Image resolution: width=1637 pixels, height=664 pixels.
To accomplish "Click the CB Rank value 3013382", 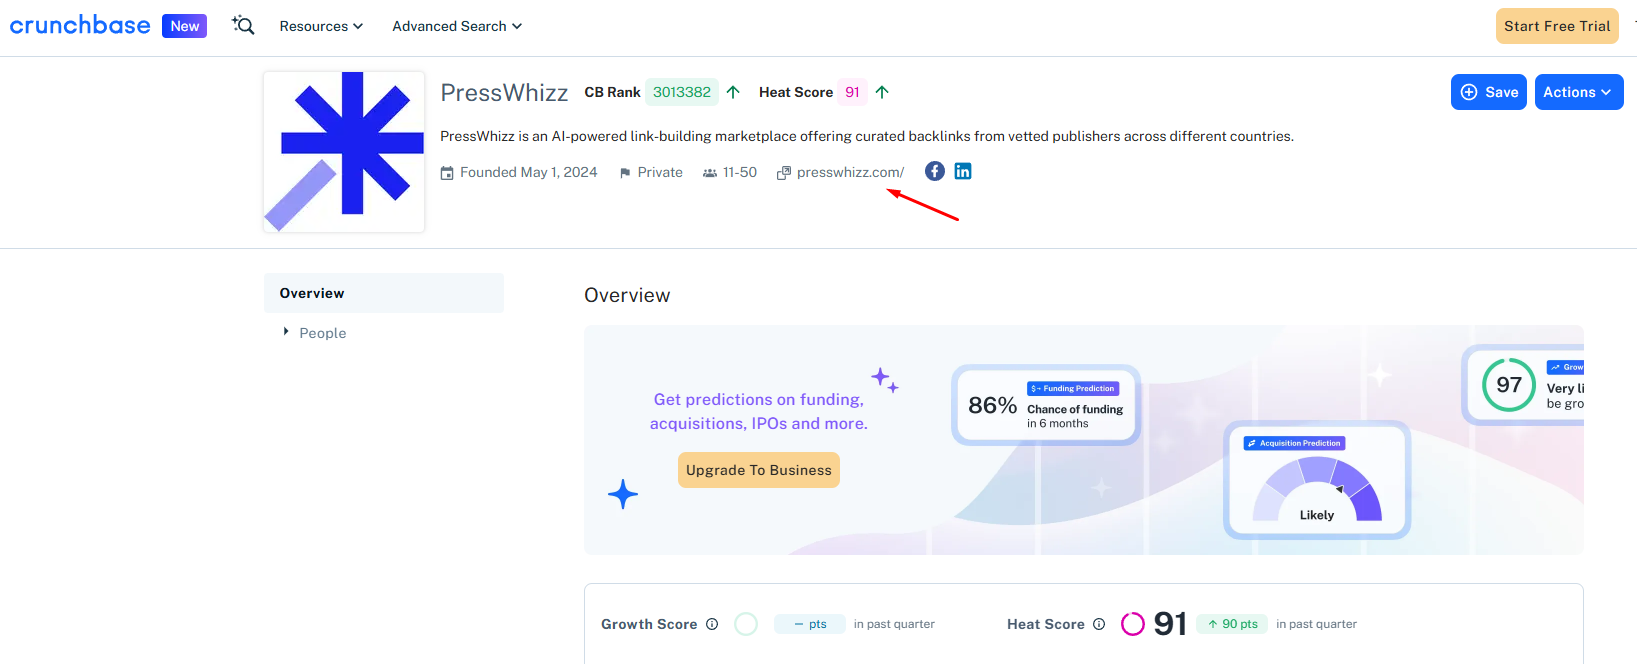I will pyautogui.click(x=682, y=92).
